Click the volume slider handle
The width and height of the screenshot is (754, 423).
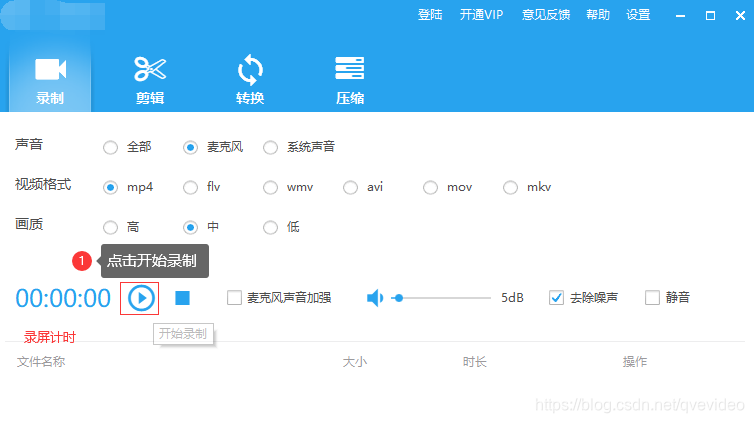pos(399,298)
